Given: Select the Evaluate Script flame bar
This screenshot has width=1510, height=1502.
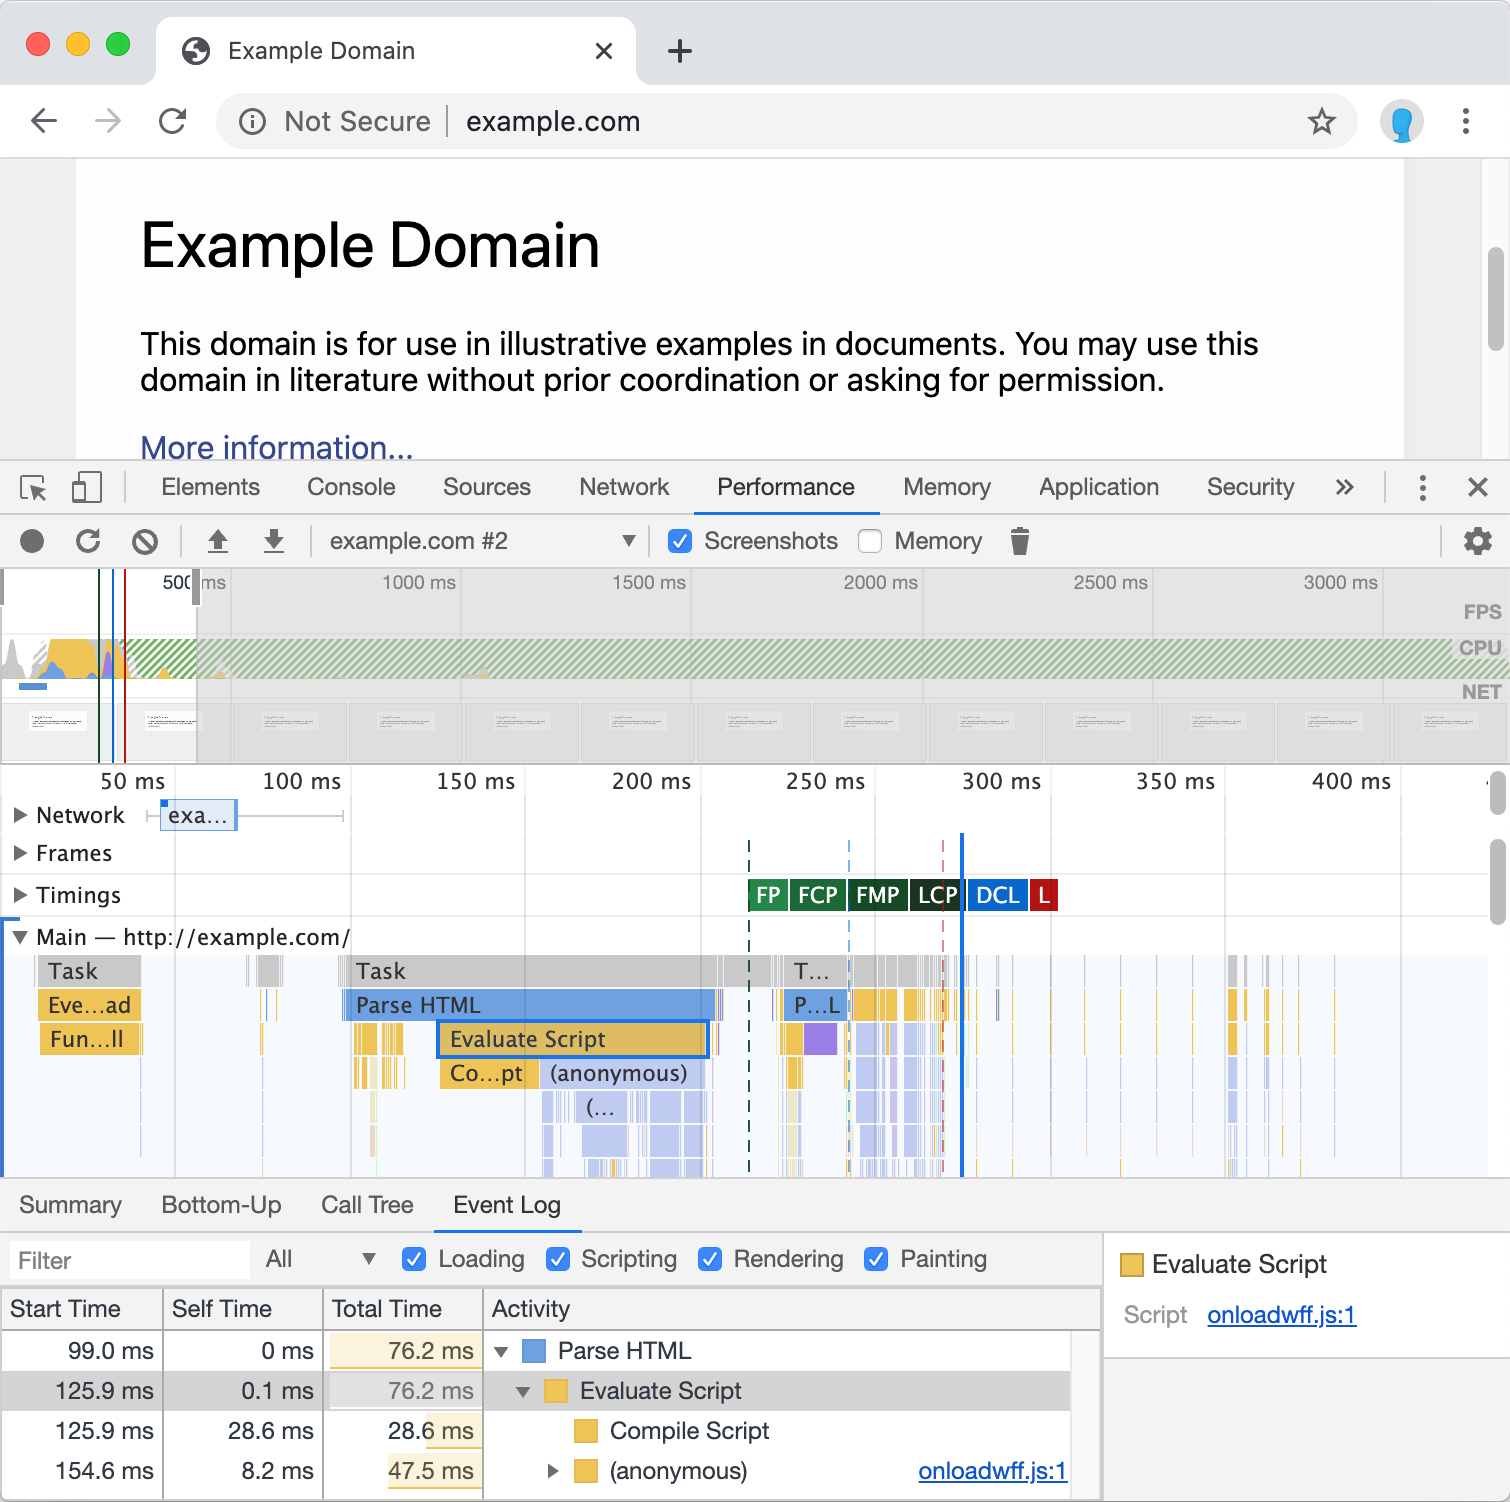Looking at the screenshot, I should tap(573, 1040).
